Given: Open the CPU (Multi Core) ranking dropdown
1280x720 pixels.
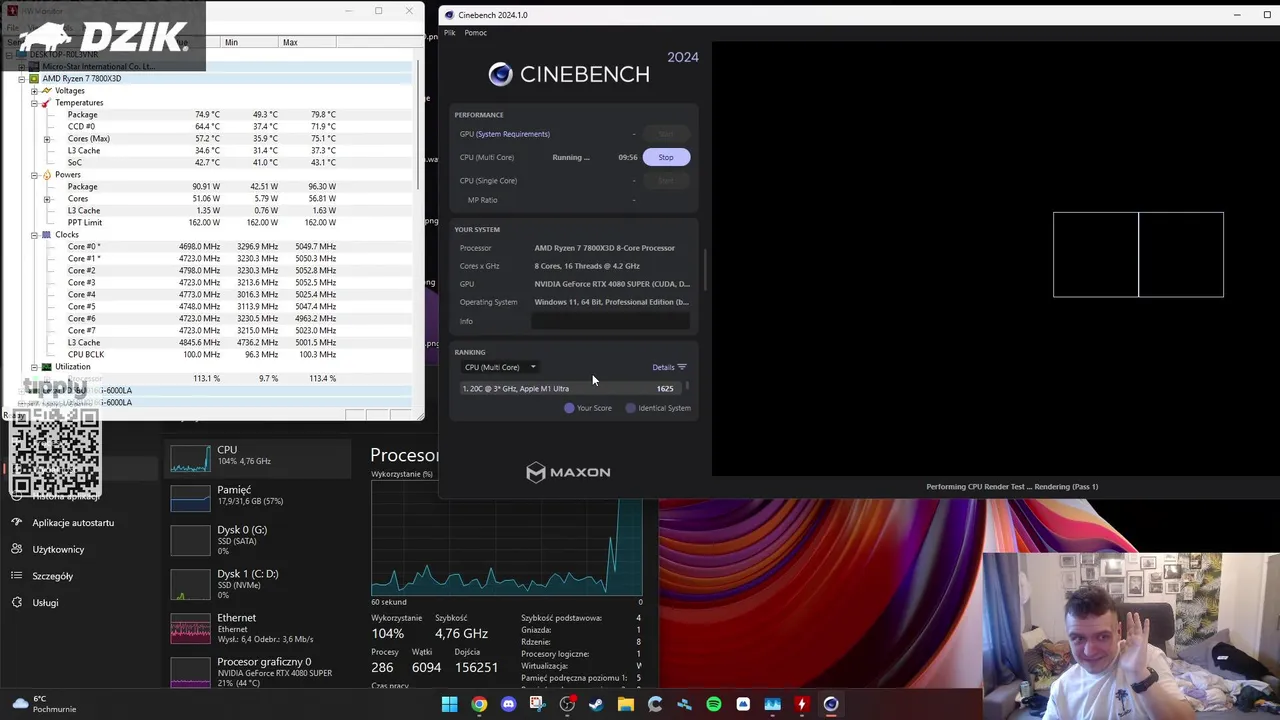Looking at the screenshot, I should pos(499,367).
